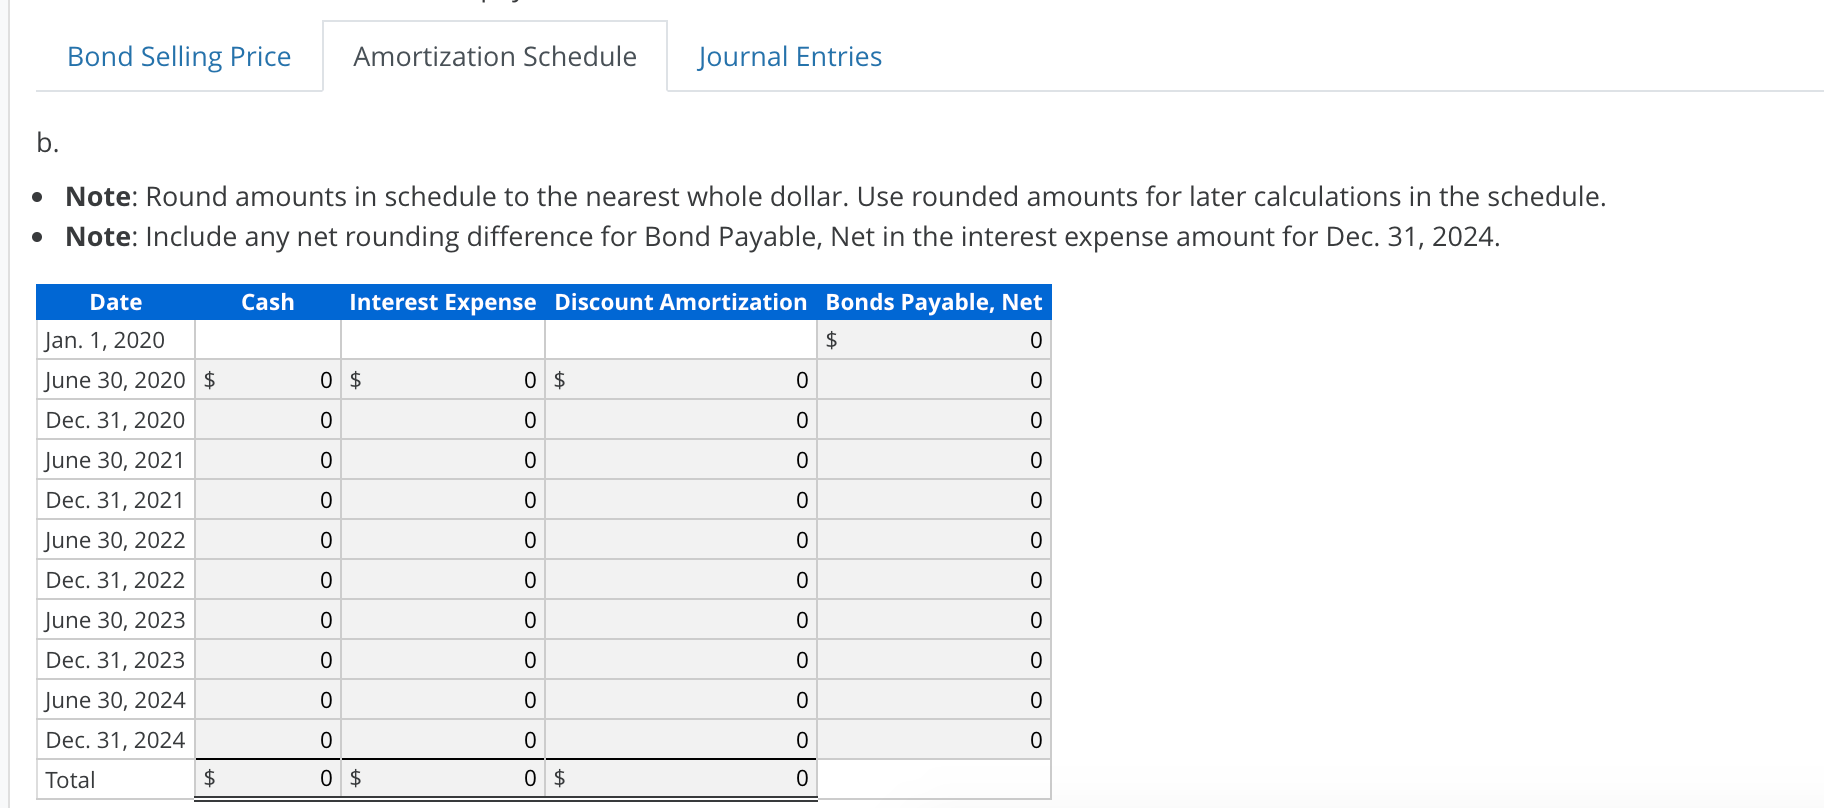Click the Bonds Payable, Net cell for Dec. 31, 2024
Viewport: 1824px width, 808px height.
pyautogui.click(x=933, y=740)
